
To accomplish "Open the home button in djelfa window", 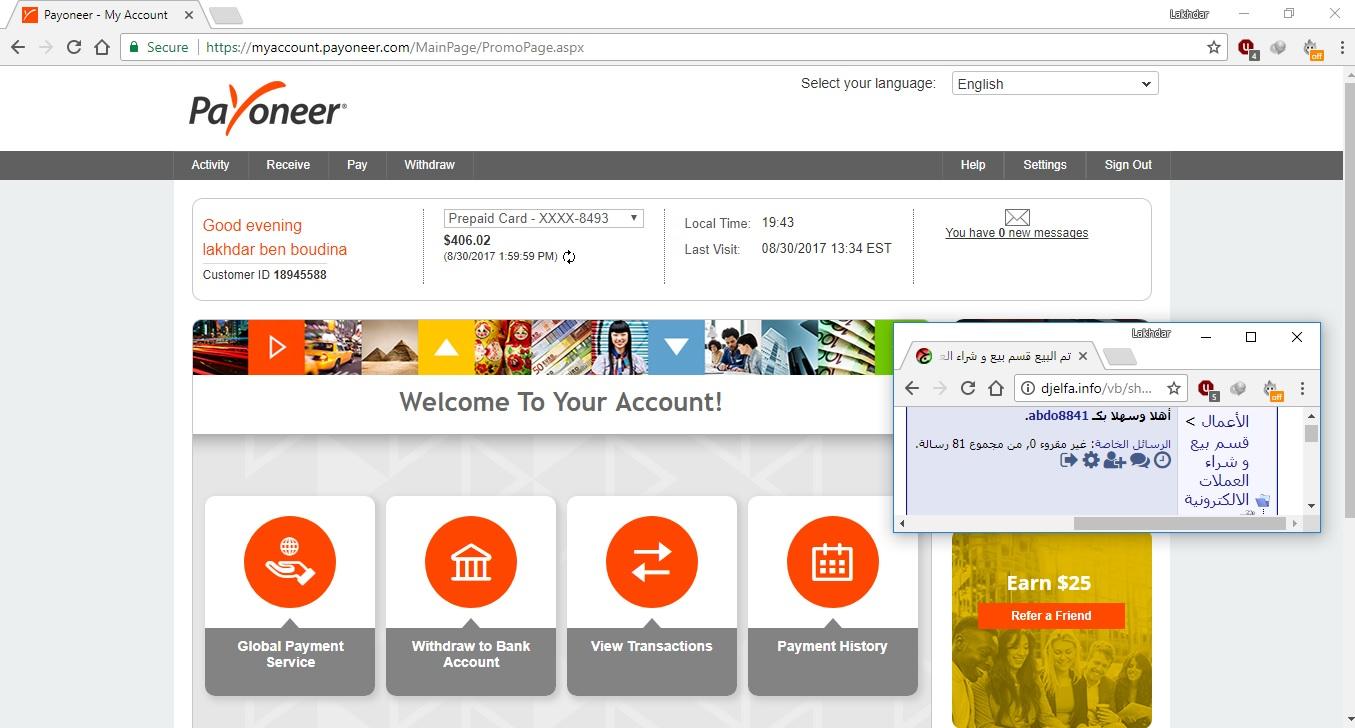I will coord(995,388).
